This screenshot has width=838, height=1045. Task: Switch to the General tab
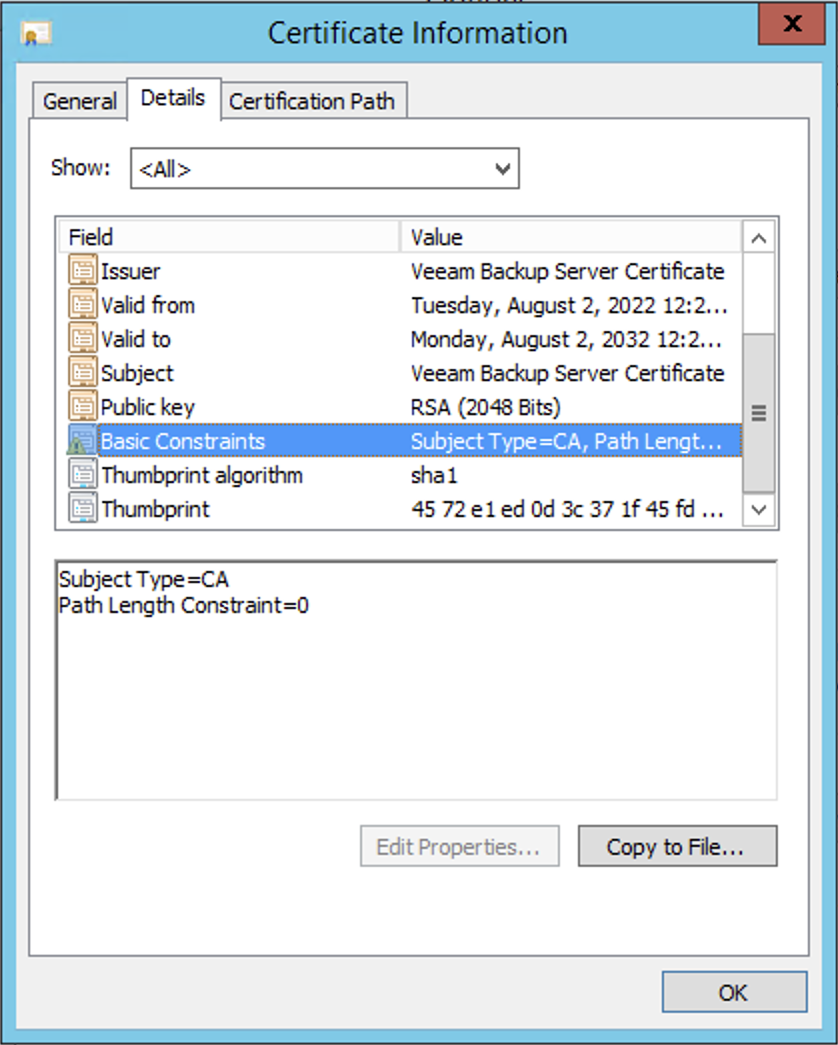point(79,101)
